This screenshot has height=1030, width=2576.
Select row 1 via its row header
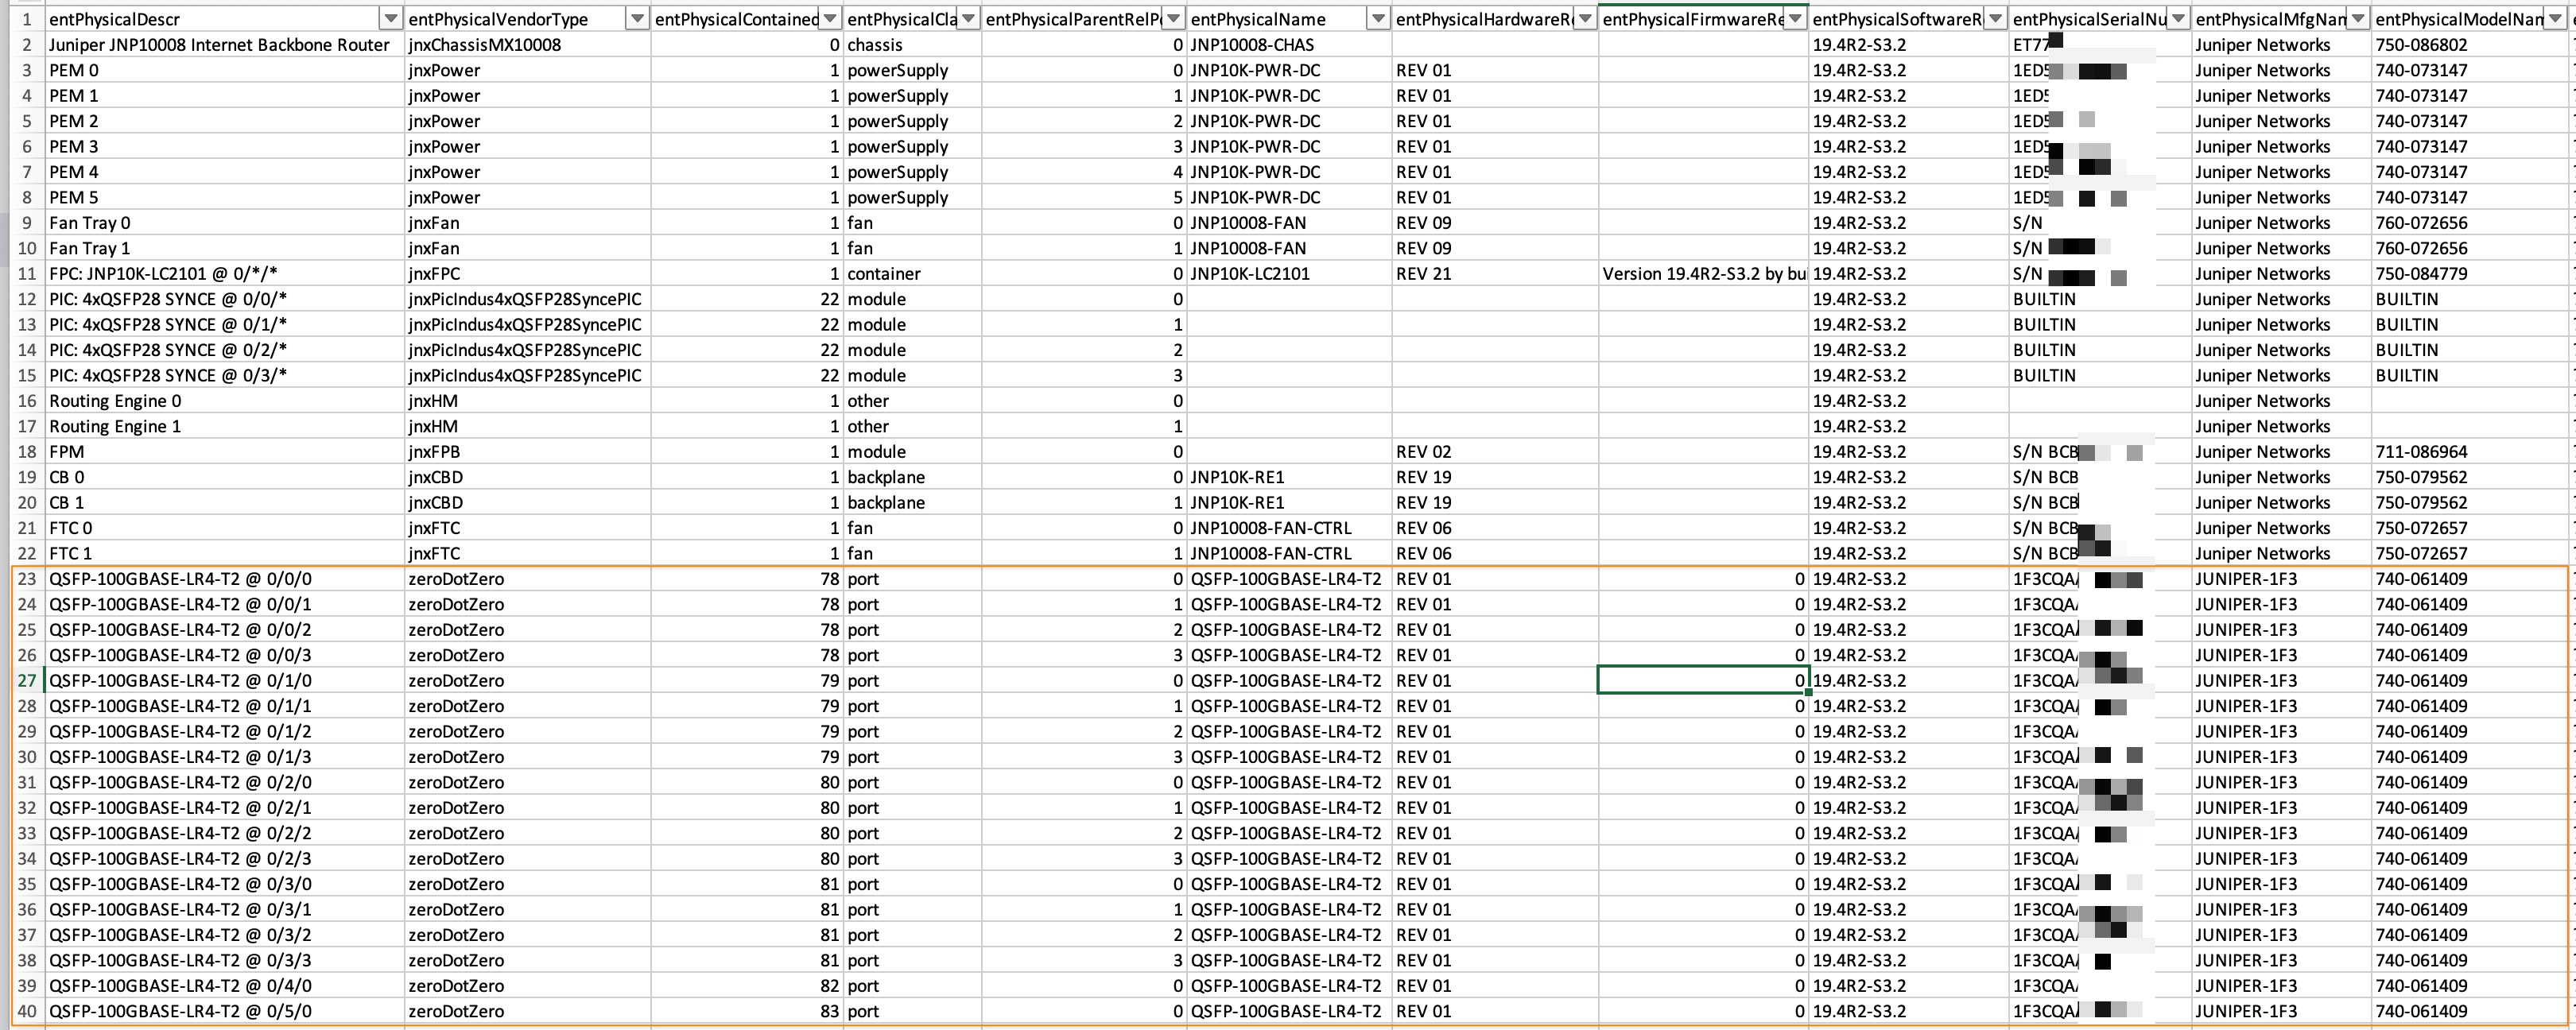27,19
